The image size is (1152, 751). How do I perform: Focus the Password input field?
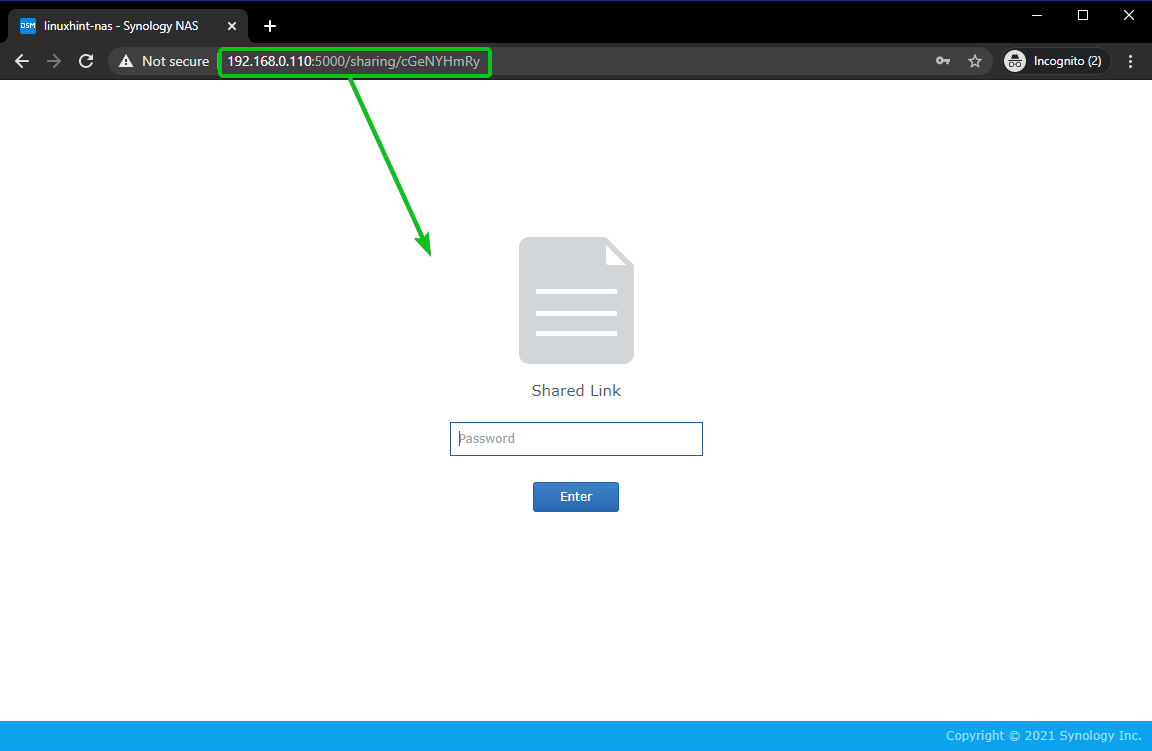click(576, 439)
